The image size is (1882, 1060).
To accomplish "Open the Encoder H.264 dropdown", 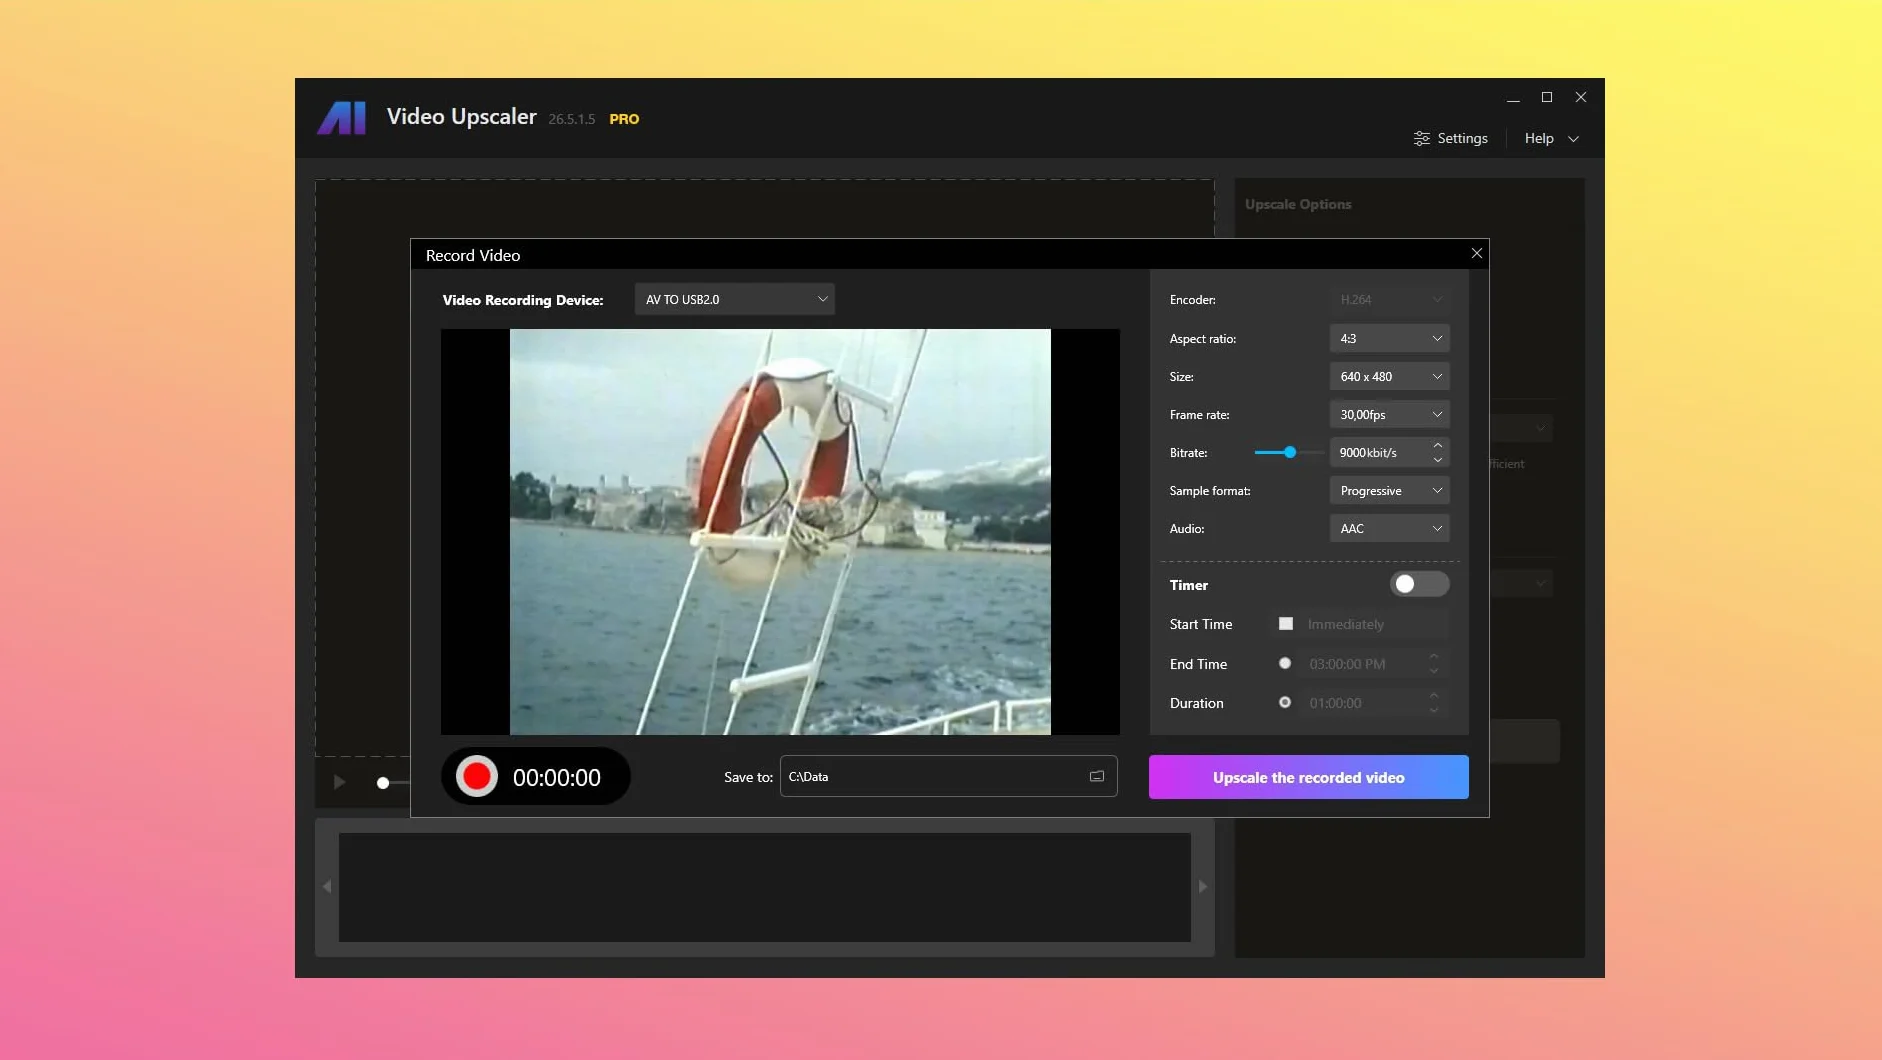I will (1390, 299).
